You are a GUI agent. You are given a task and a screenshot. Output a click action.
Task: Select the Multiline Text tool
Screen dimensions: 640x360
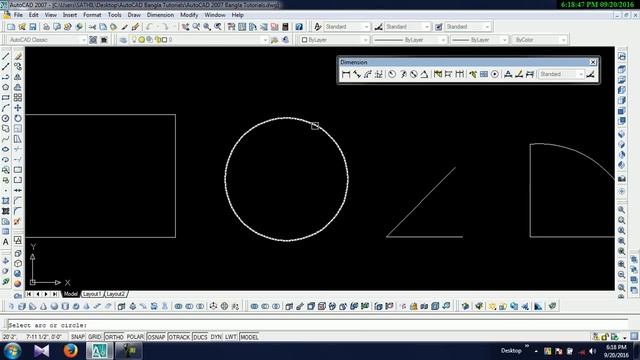(6, 242)
